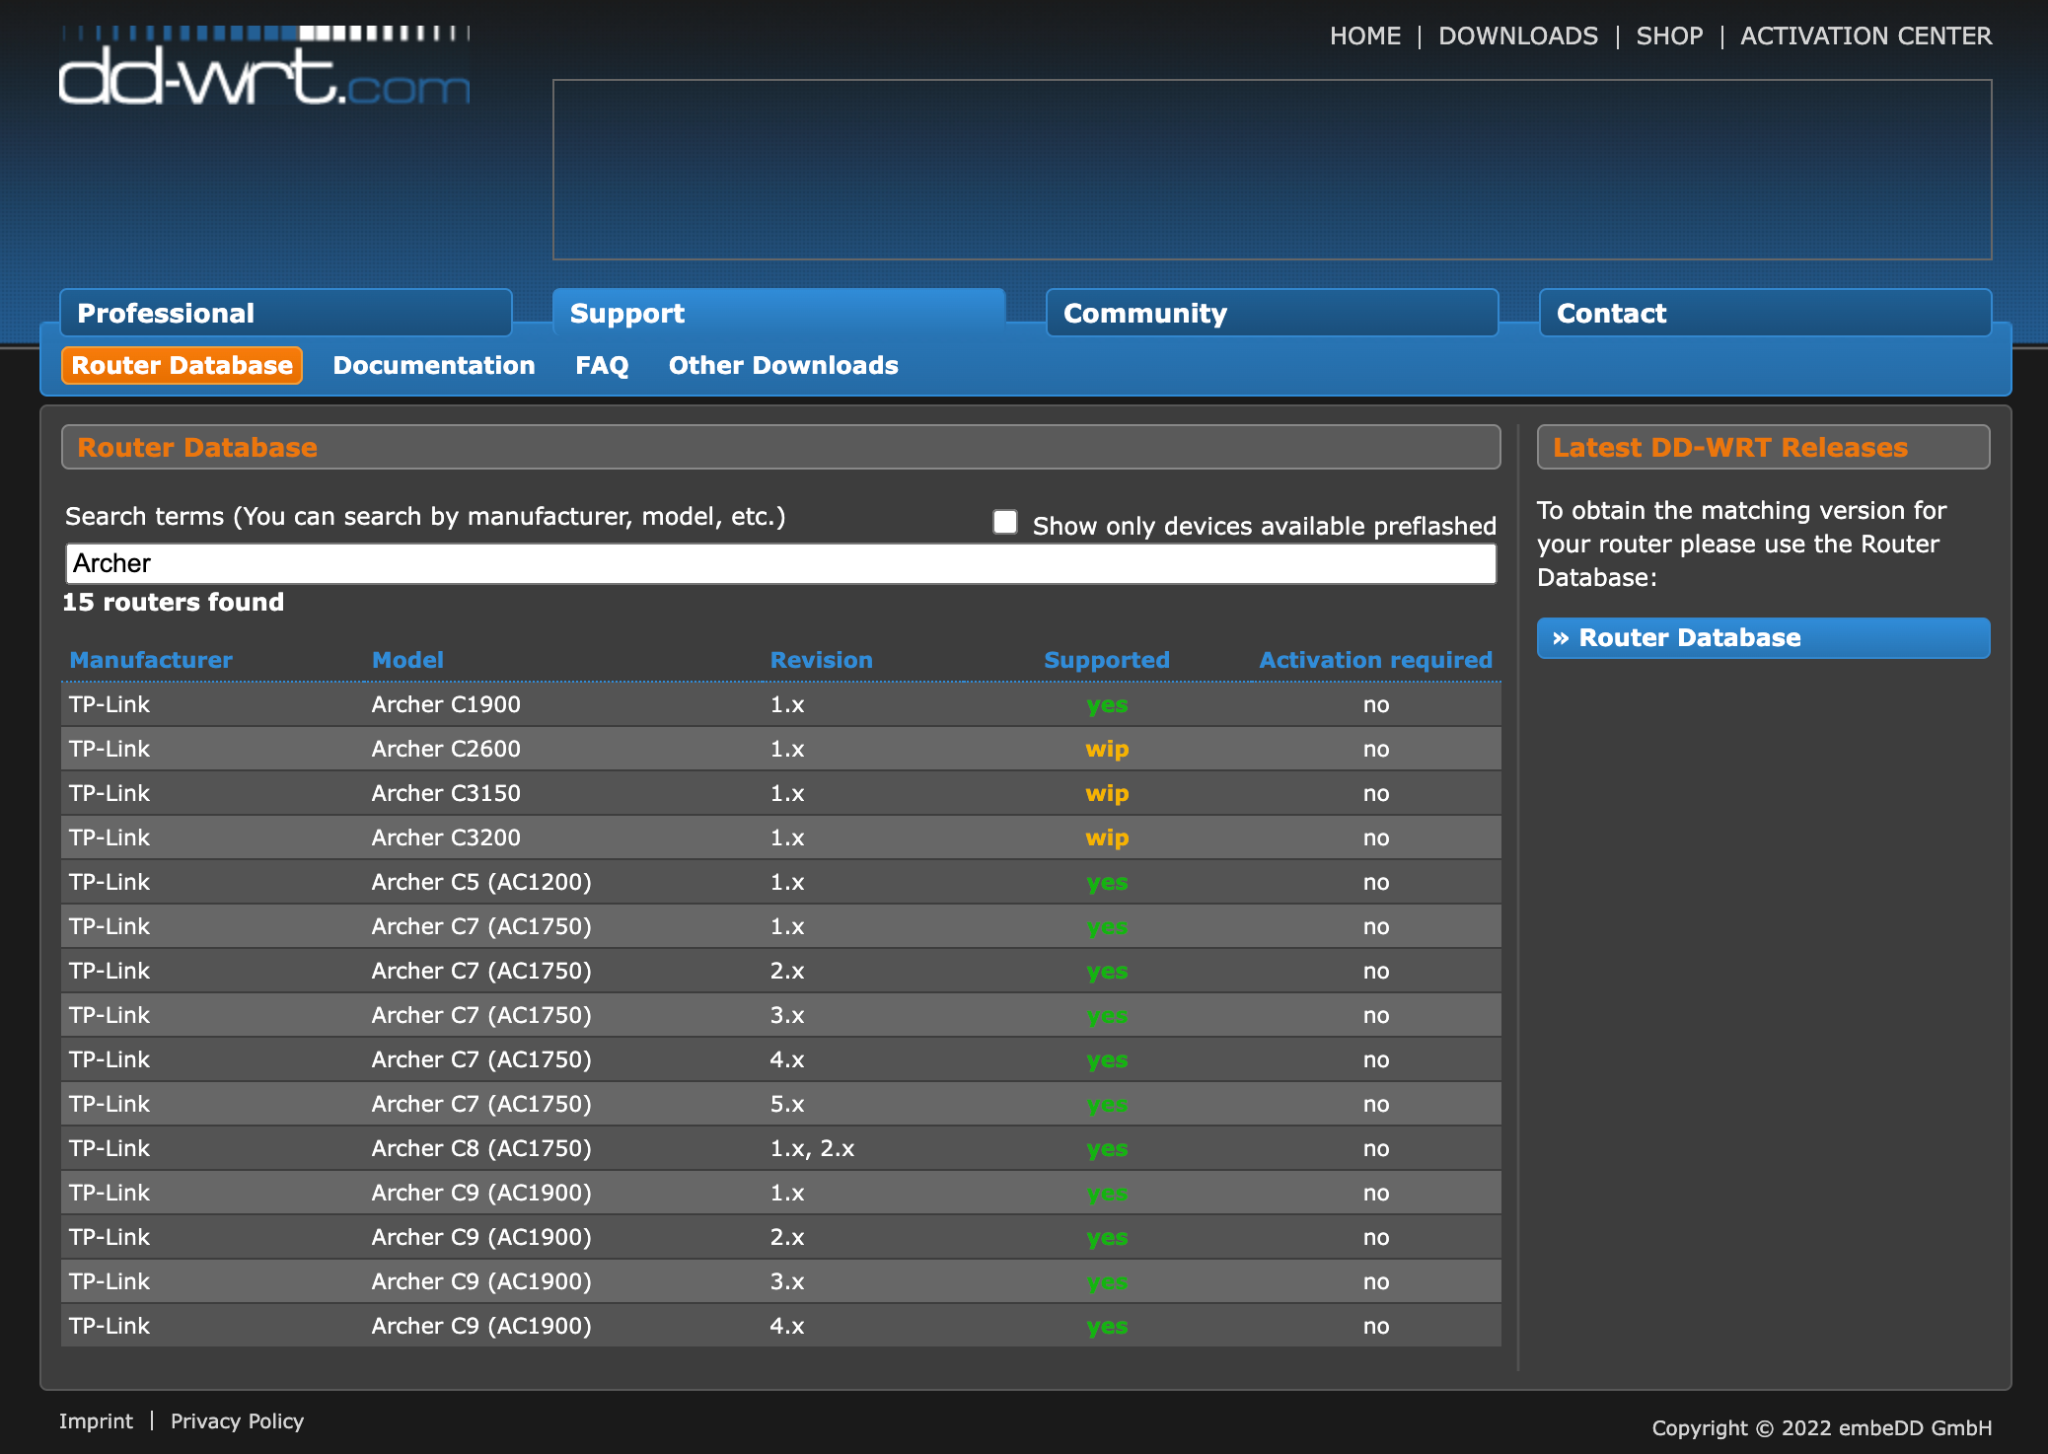Select the Router Database submenu item
Screen dimensions: 2048x1454
(182, 365)
